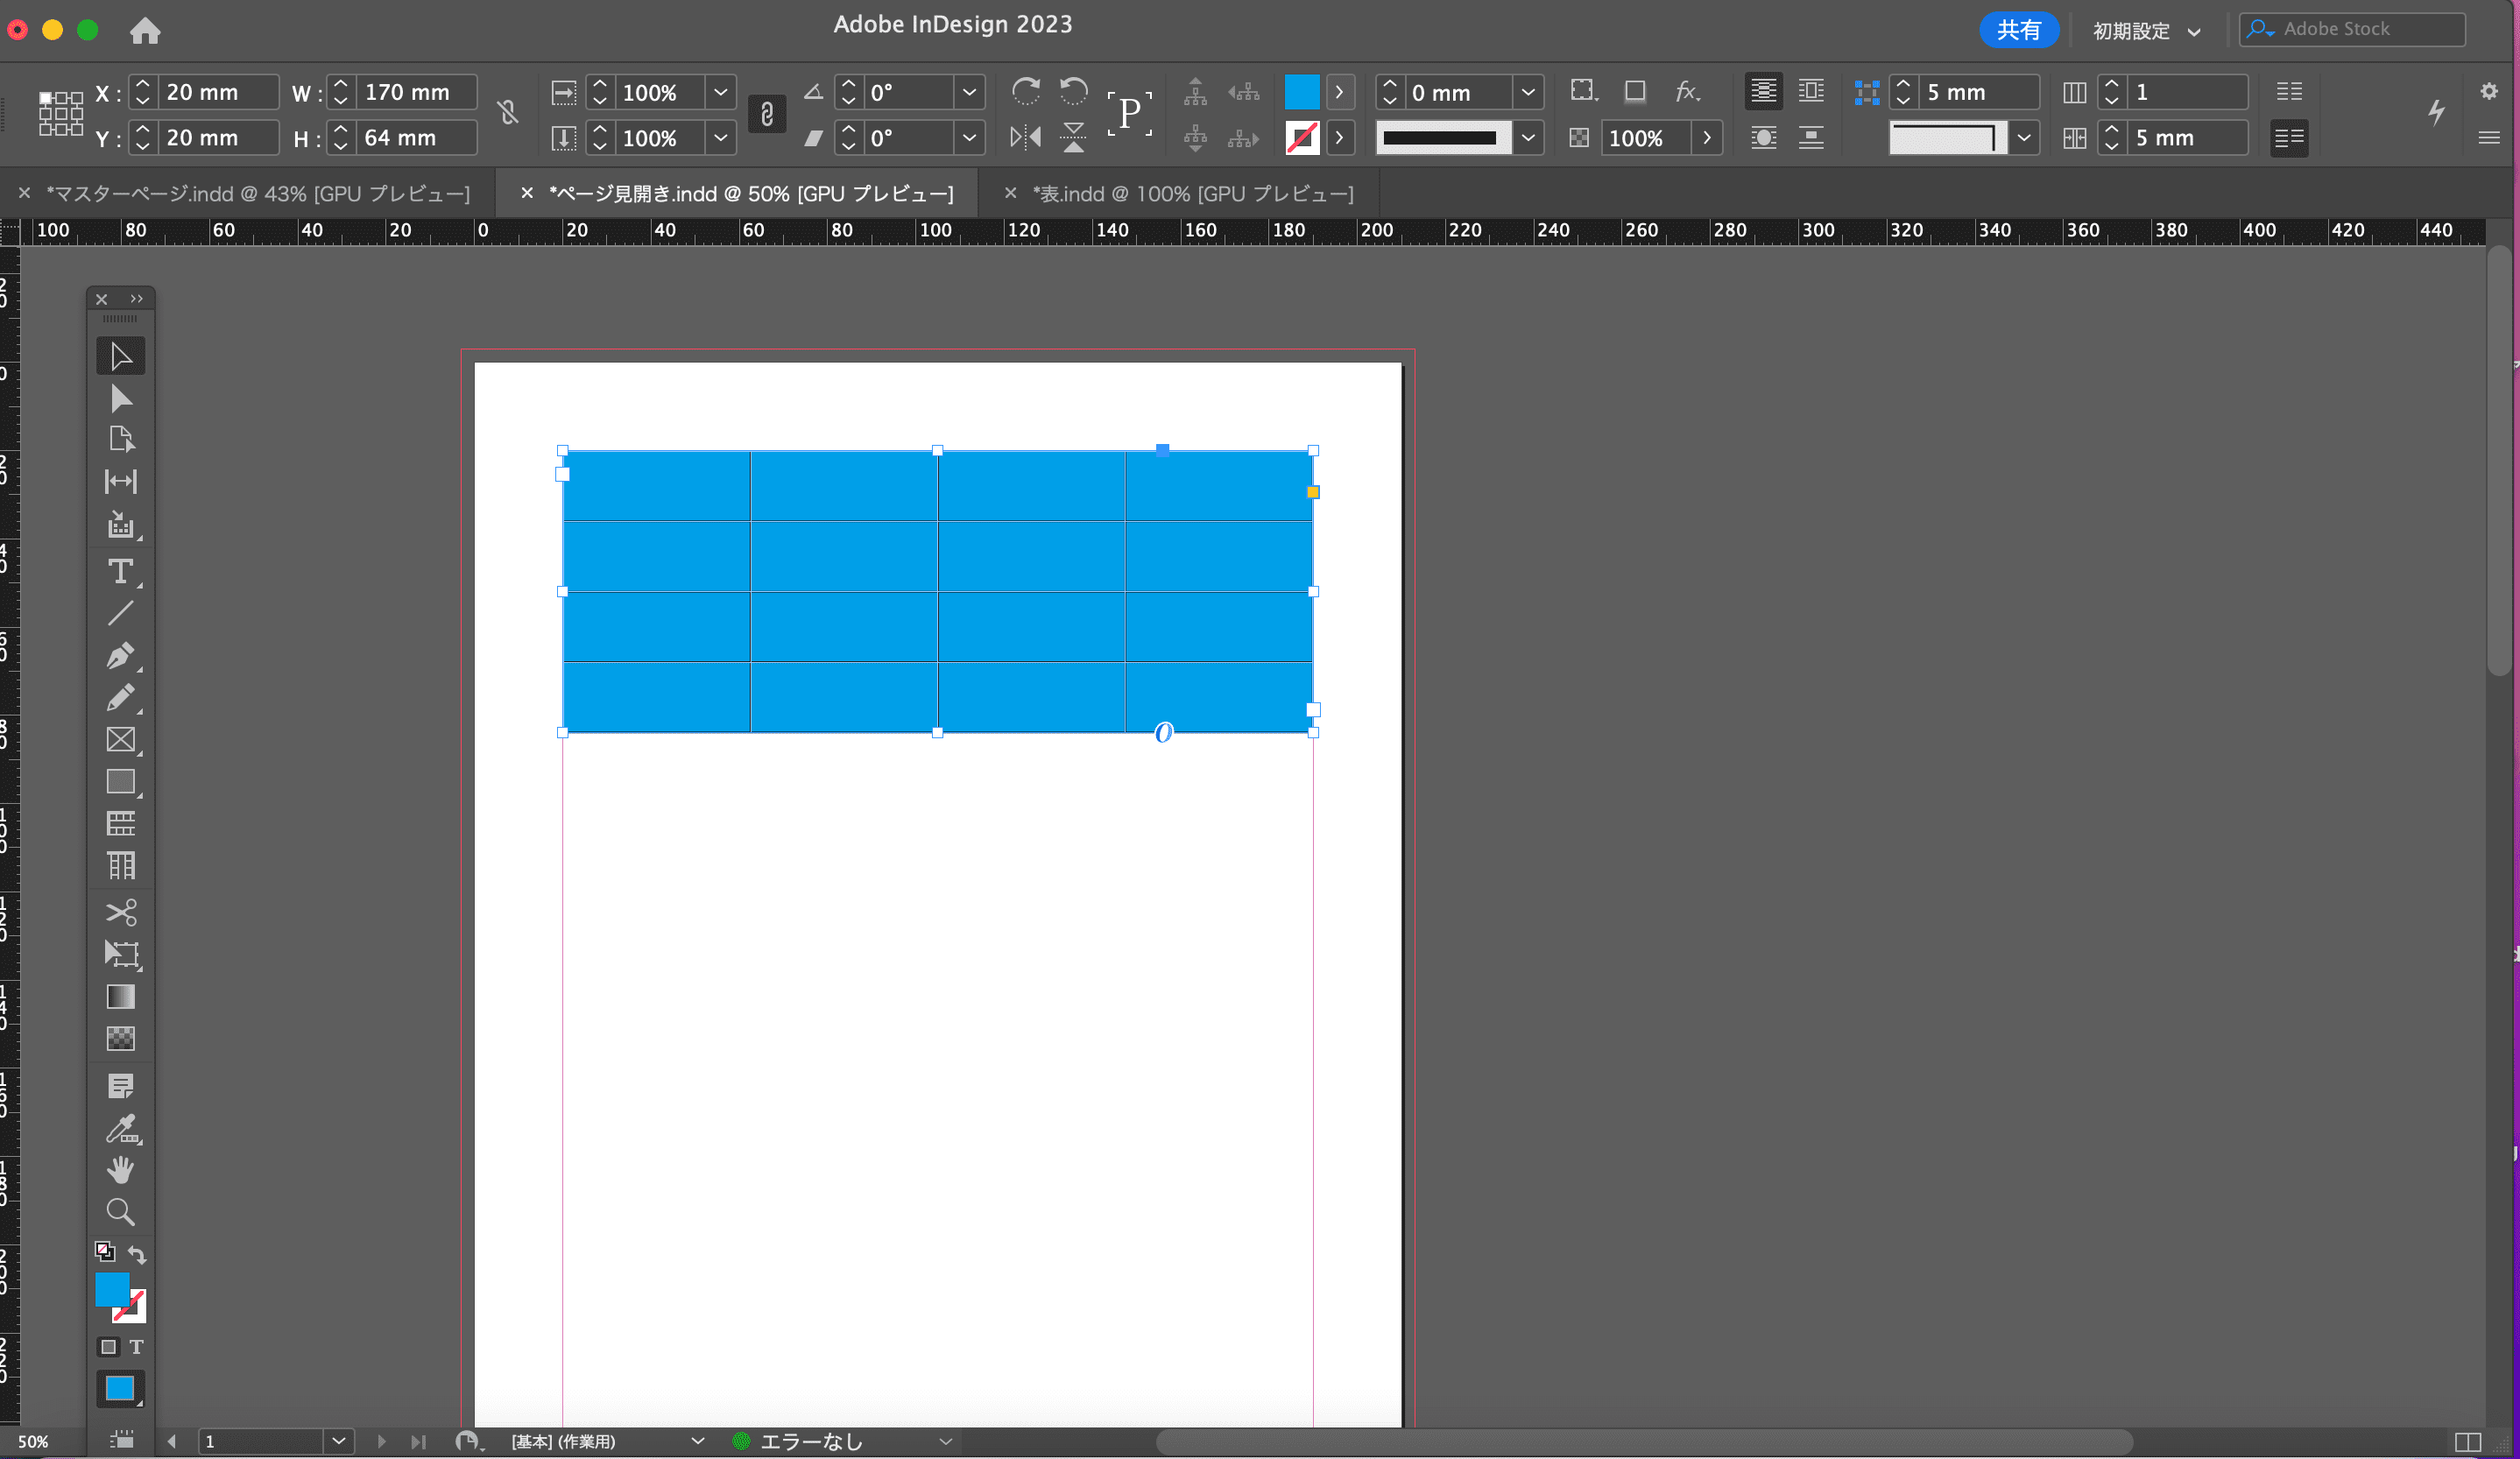Choose the Page tool
The height and width of the screenshot is (1459, 2520).
(x=121, y=440)
